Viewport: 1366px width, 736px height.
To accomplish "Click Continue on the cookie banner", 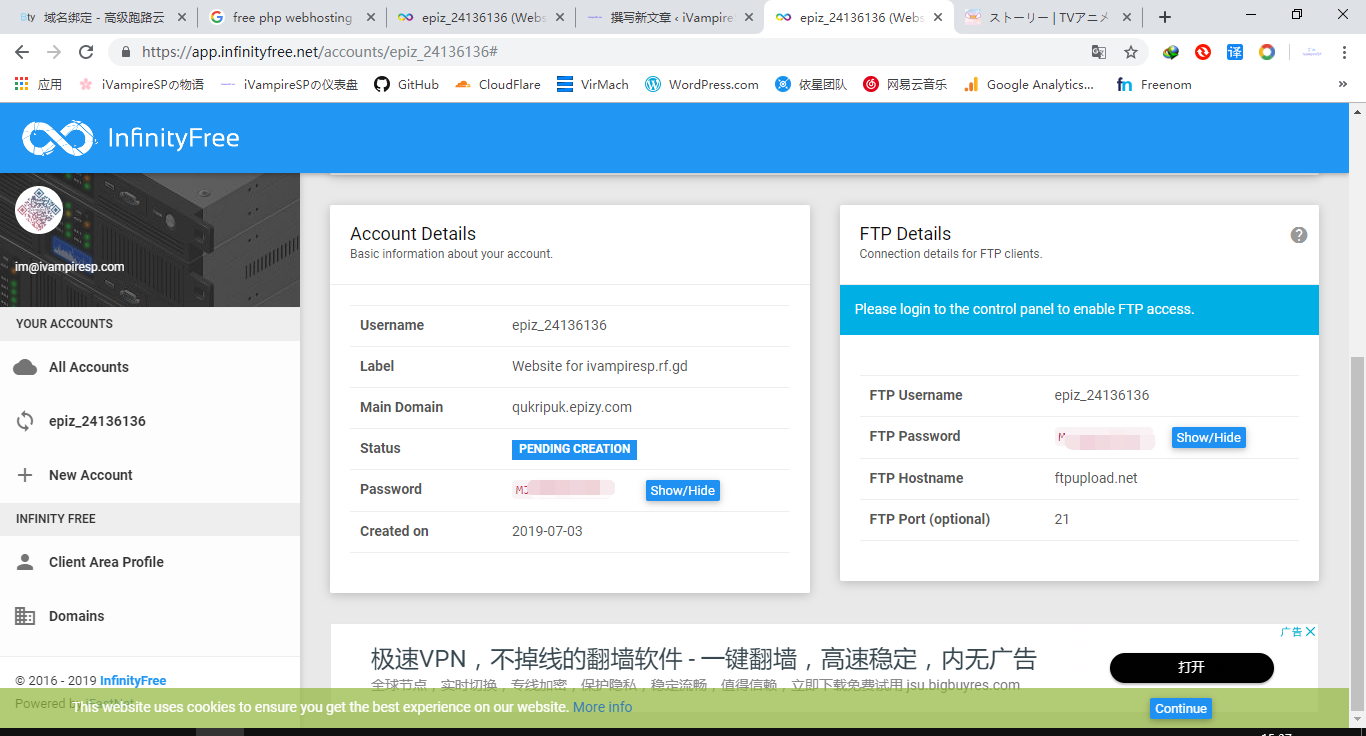I will tap(1181, 708).
